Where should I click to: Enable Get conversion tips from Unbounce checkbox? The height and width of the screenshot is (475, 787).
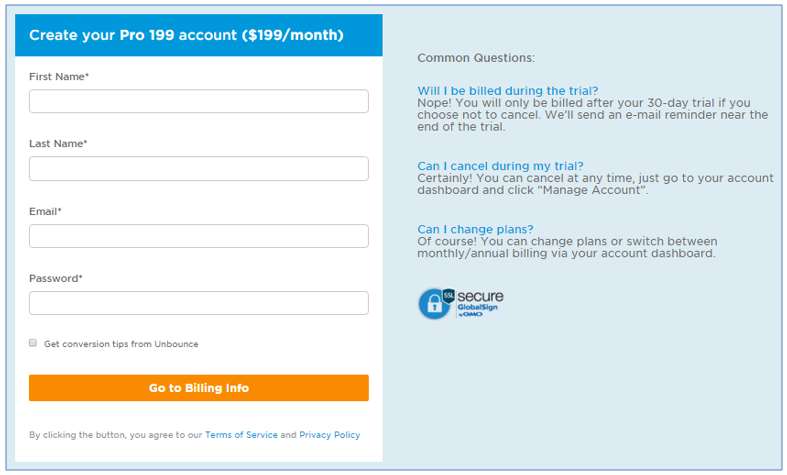[x=33, y=343]
